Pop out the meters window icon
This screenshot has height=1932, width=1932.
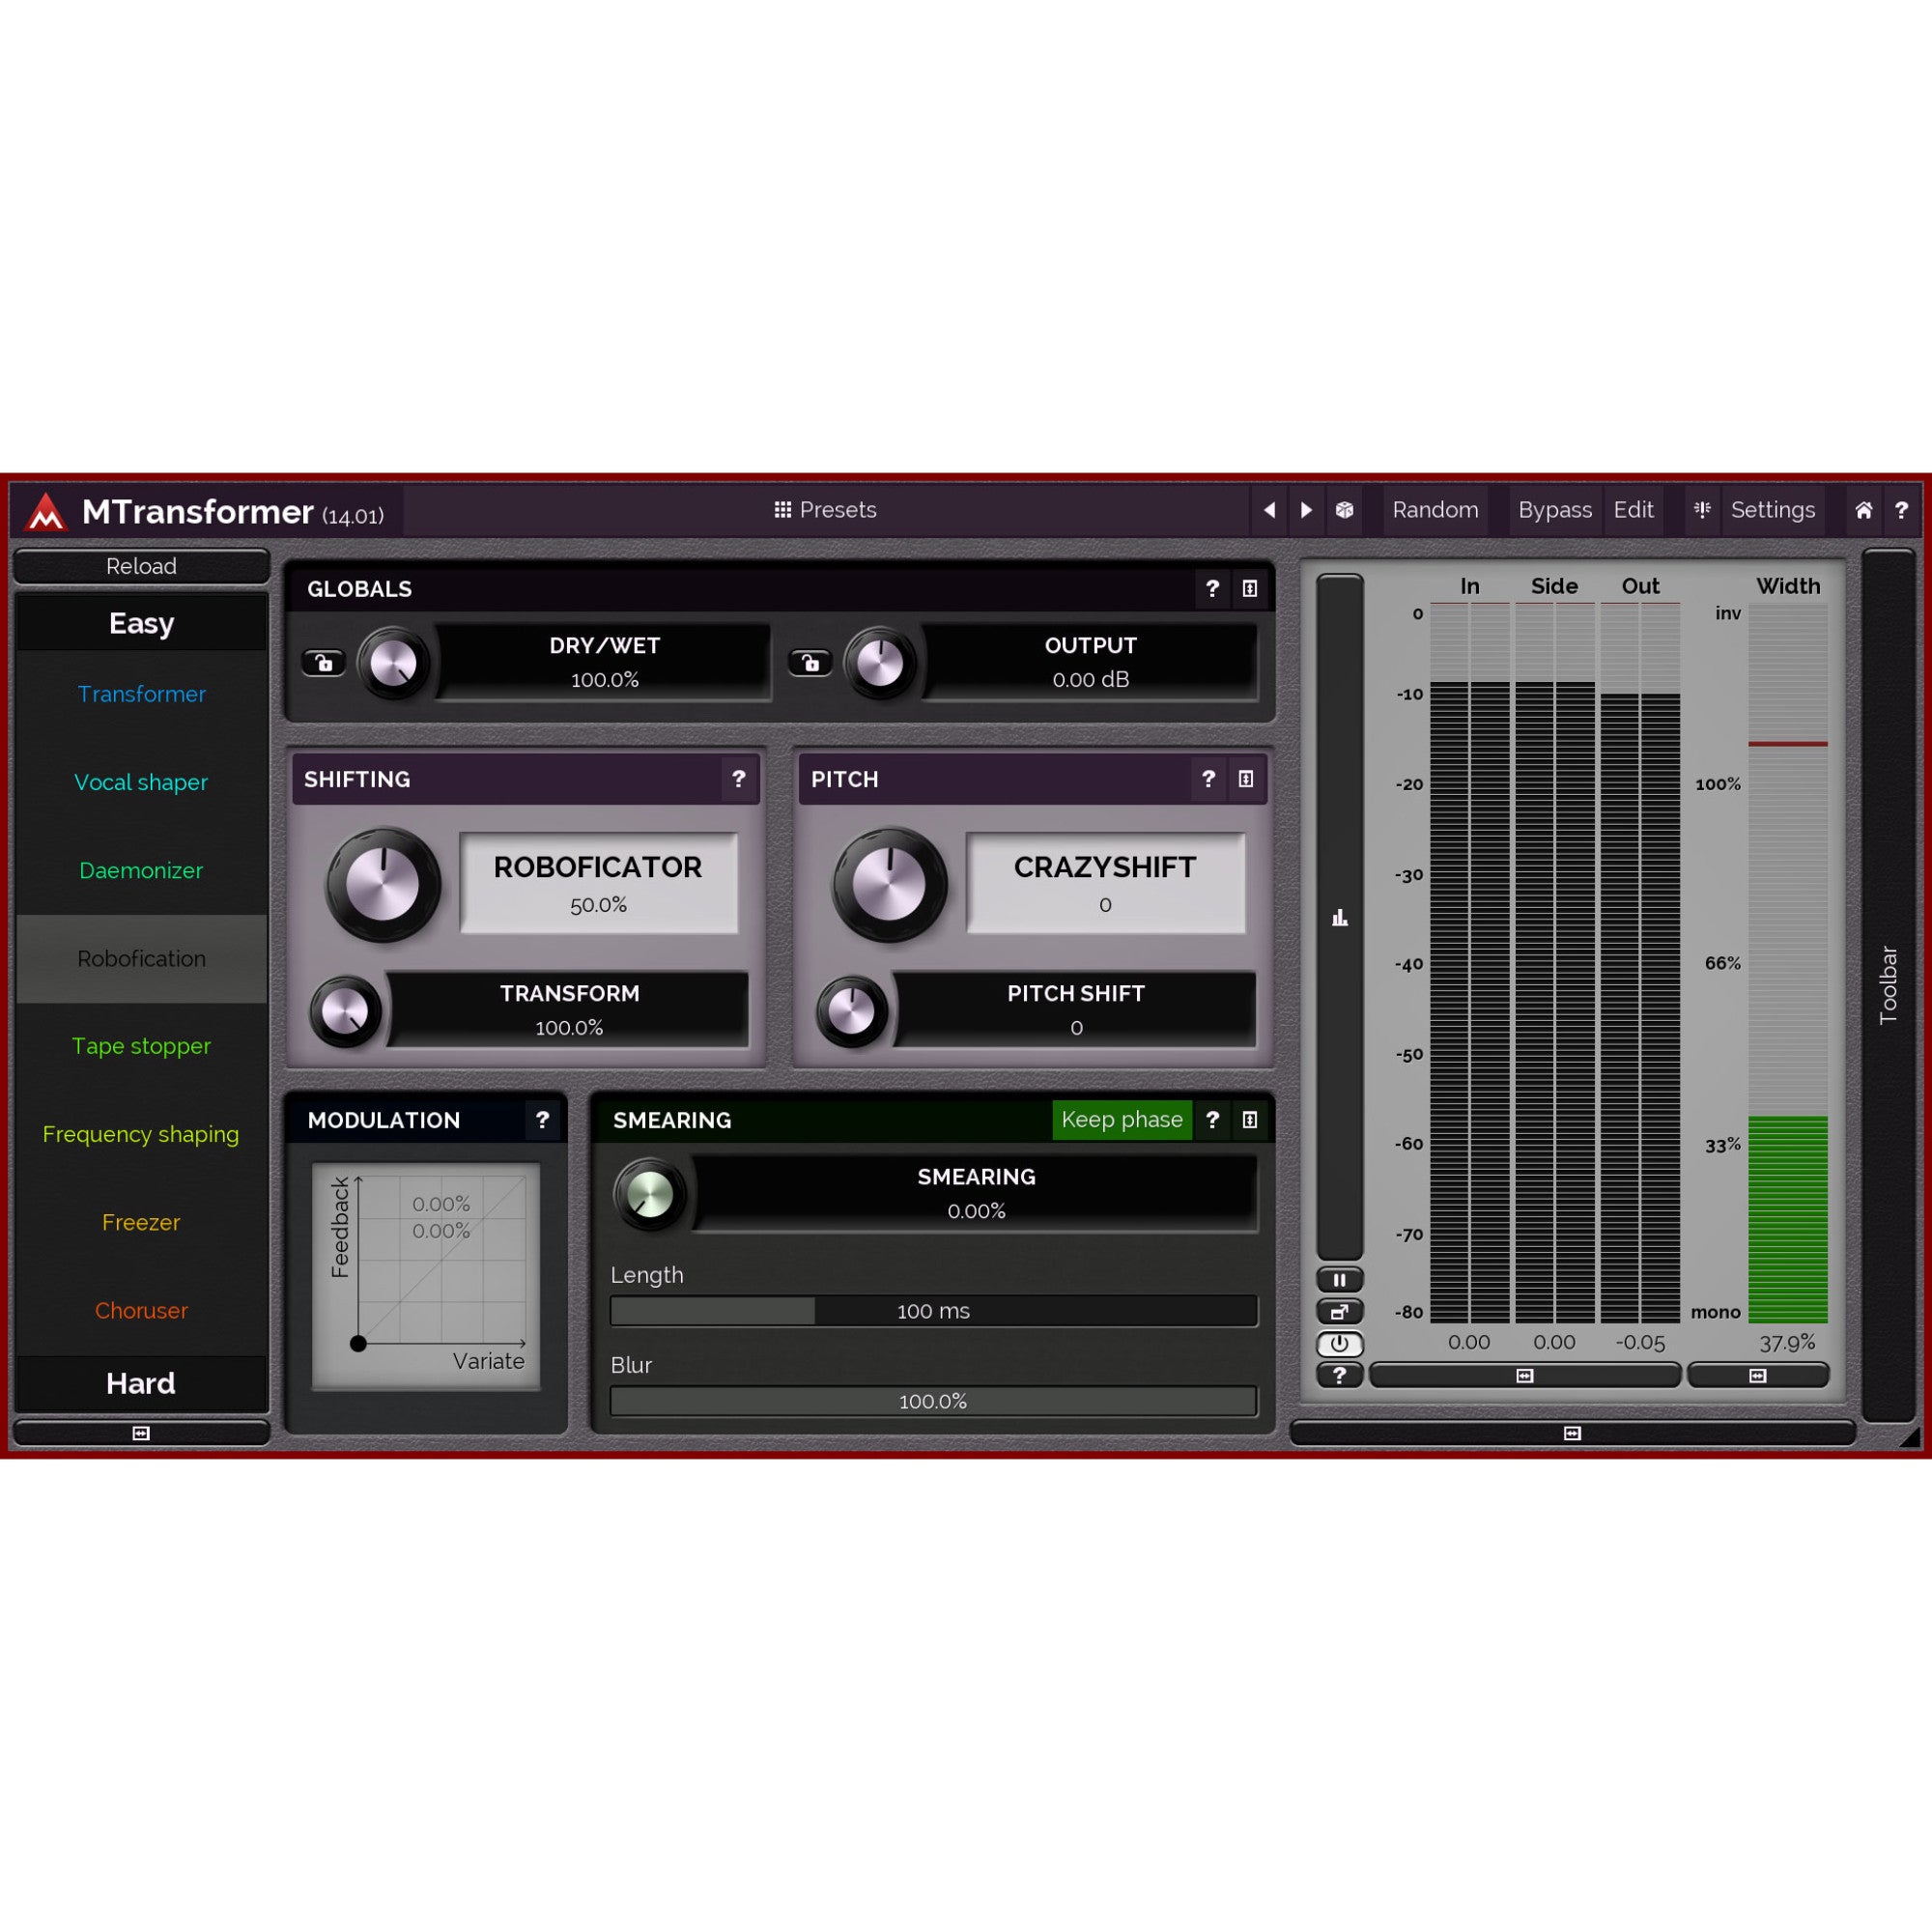(x=1340, y=1312)
